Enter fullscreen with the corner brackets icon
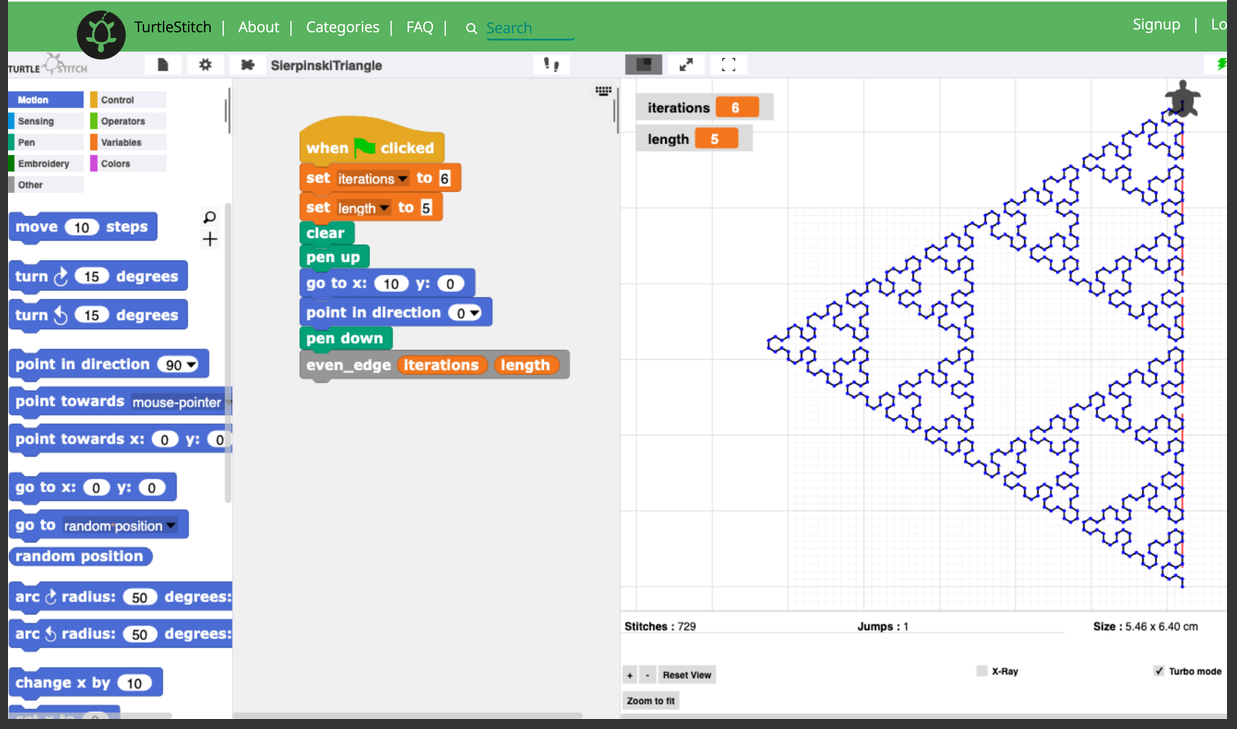The image size is (1237, 729). coord(728,65)
